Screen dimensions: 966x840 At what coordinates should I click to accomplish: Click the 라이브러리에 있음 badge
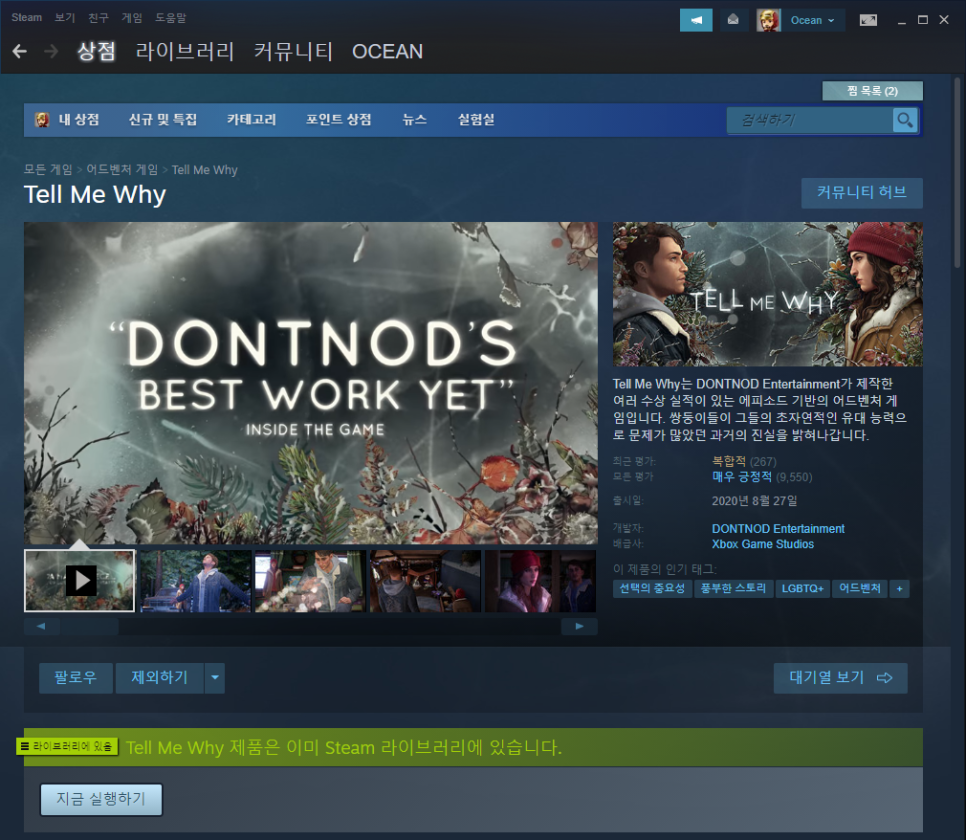coord(67,746)
